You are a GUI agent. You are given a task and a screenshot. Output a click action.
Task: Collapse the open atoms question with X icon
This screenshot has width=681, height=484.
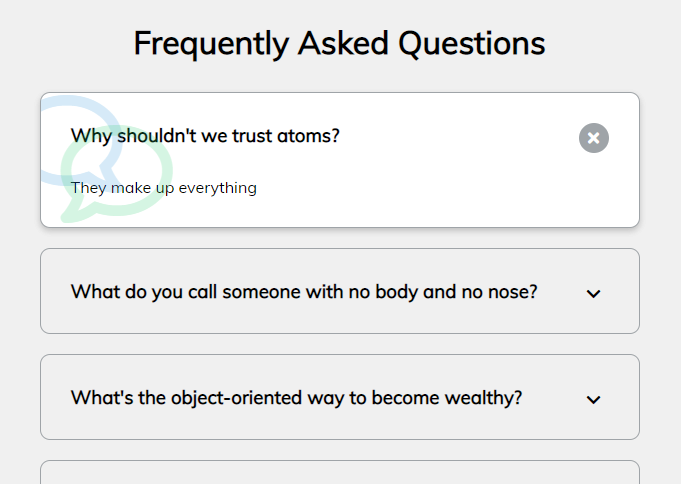tap(593, 138)
